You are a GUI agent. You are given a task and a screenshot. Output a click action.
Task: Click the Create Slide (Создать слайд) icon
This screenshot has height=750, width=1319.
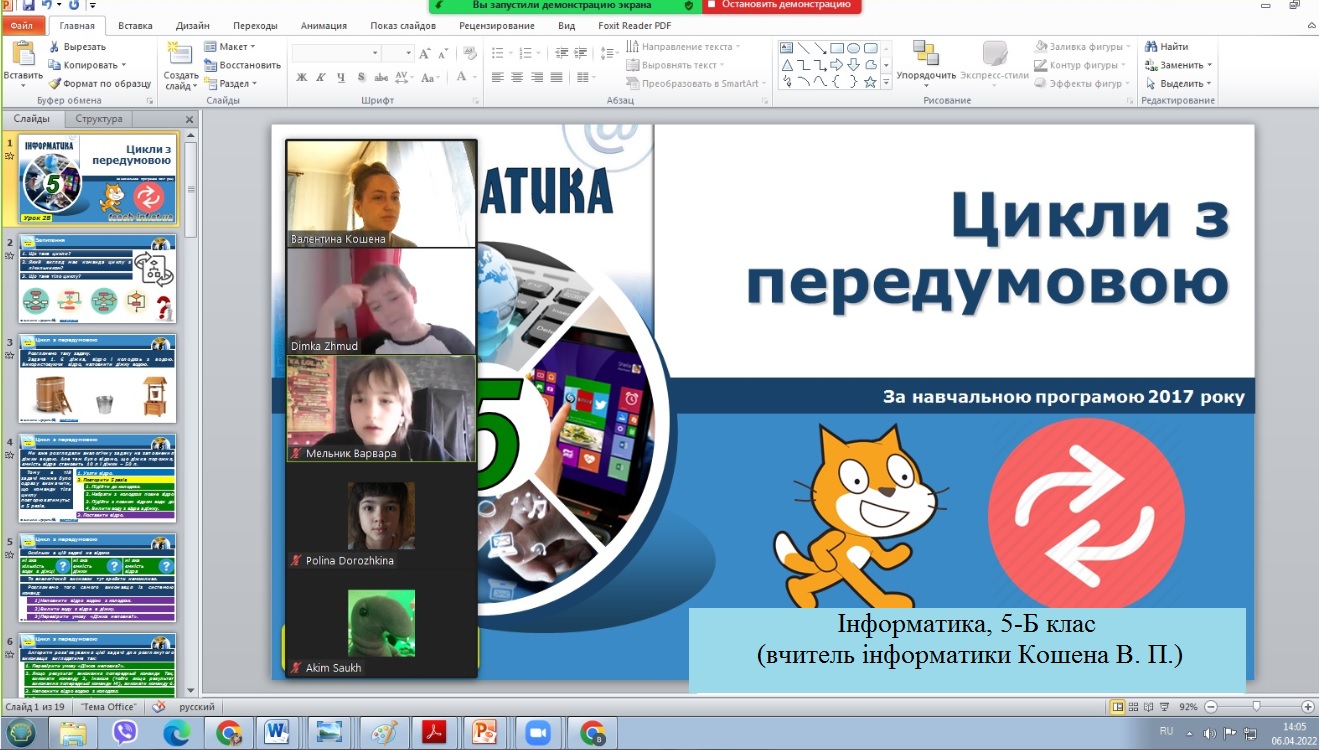(x=180, y=56)
